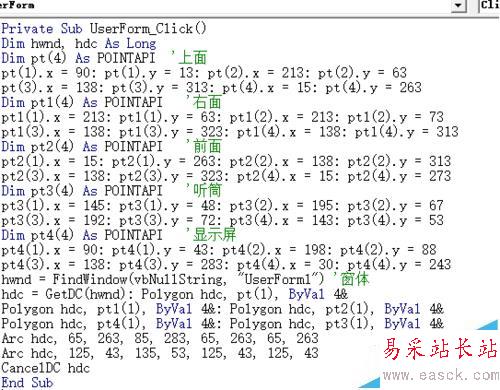The height and width of the screenshot is (390, 500).
Task: Click 'Dim pt3(4) As POINTAPI' declaration
Action: pyautogui.click(x=82, y=191)
